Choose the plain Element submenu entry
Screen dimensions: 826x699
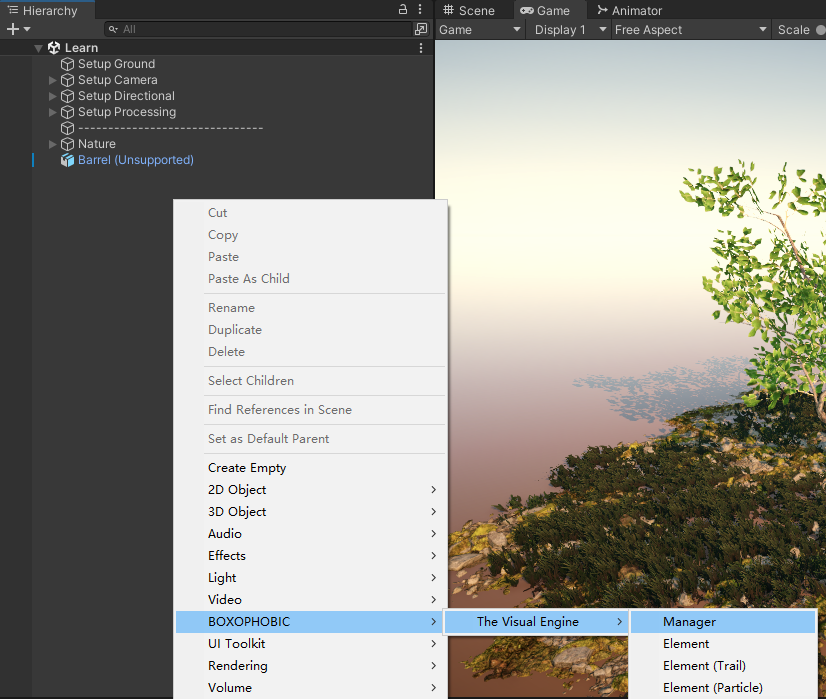click(x=723, y=644)
